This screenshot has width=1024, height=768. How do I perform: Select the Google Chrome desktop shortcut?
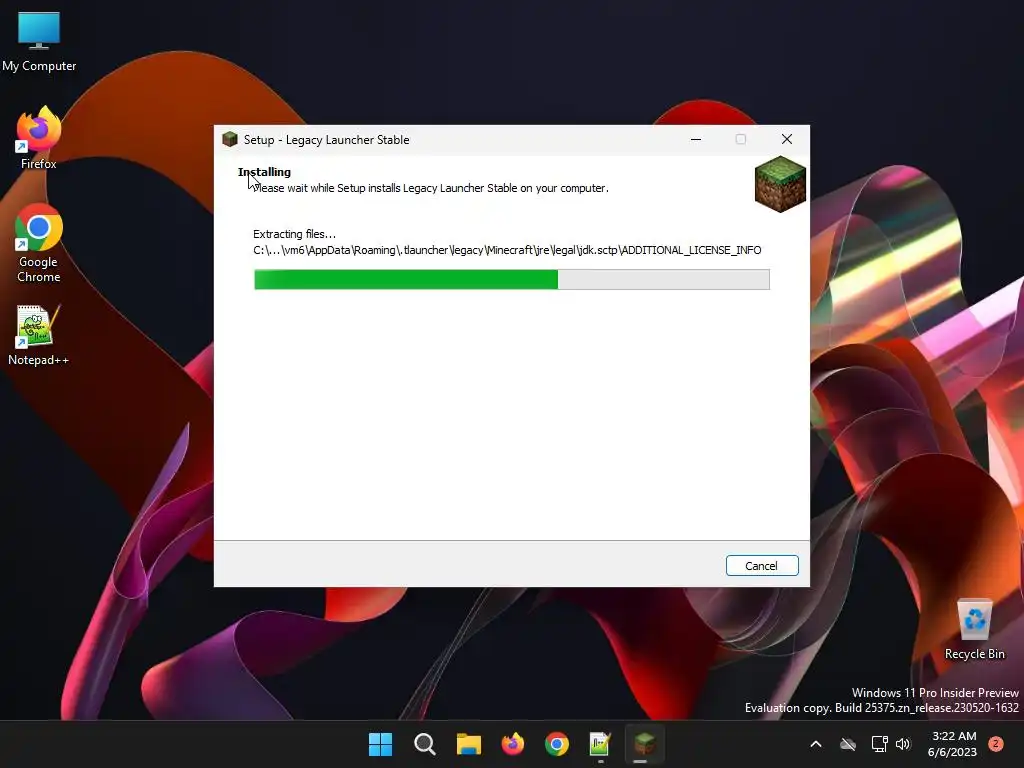39,243
